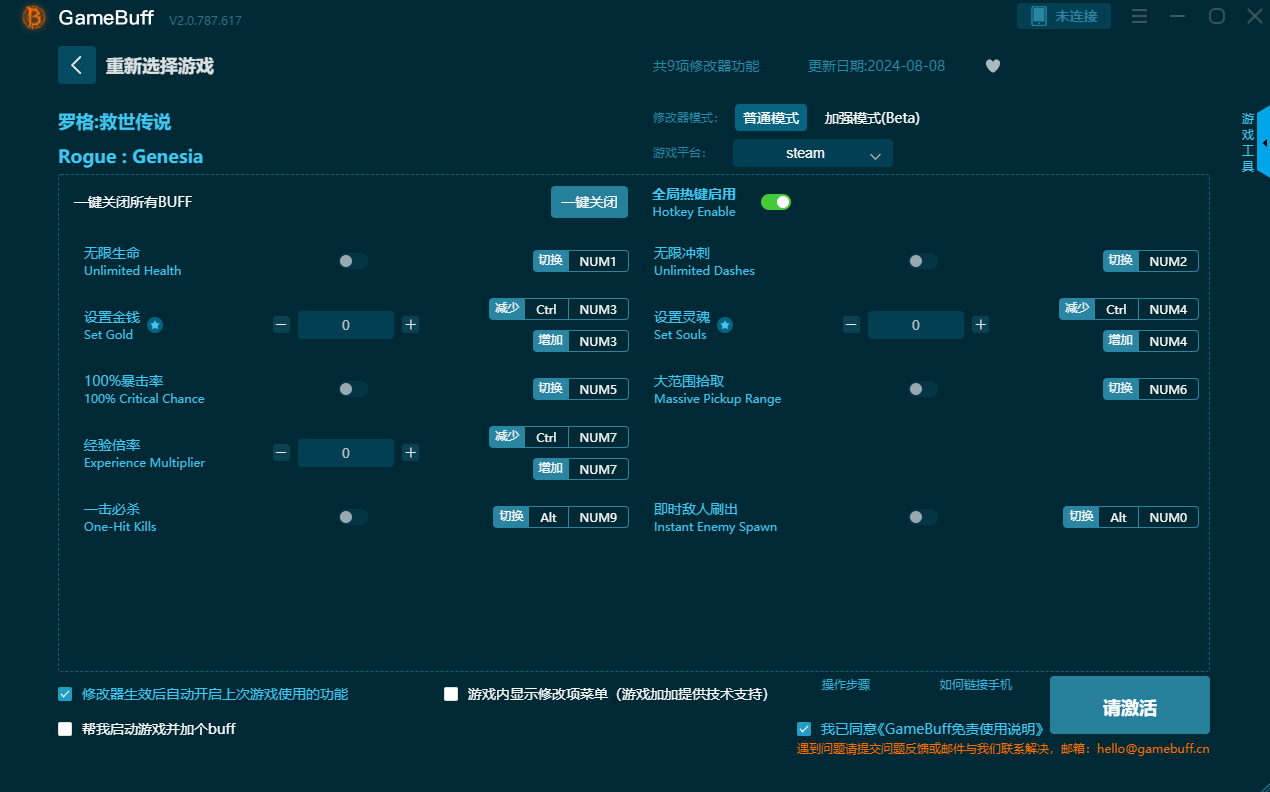Open the hamburger menu icon
Viewport: 1270px width, 792px height.
click(1139, 16)
